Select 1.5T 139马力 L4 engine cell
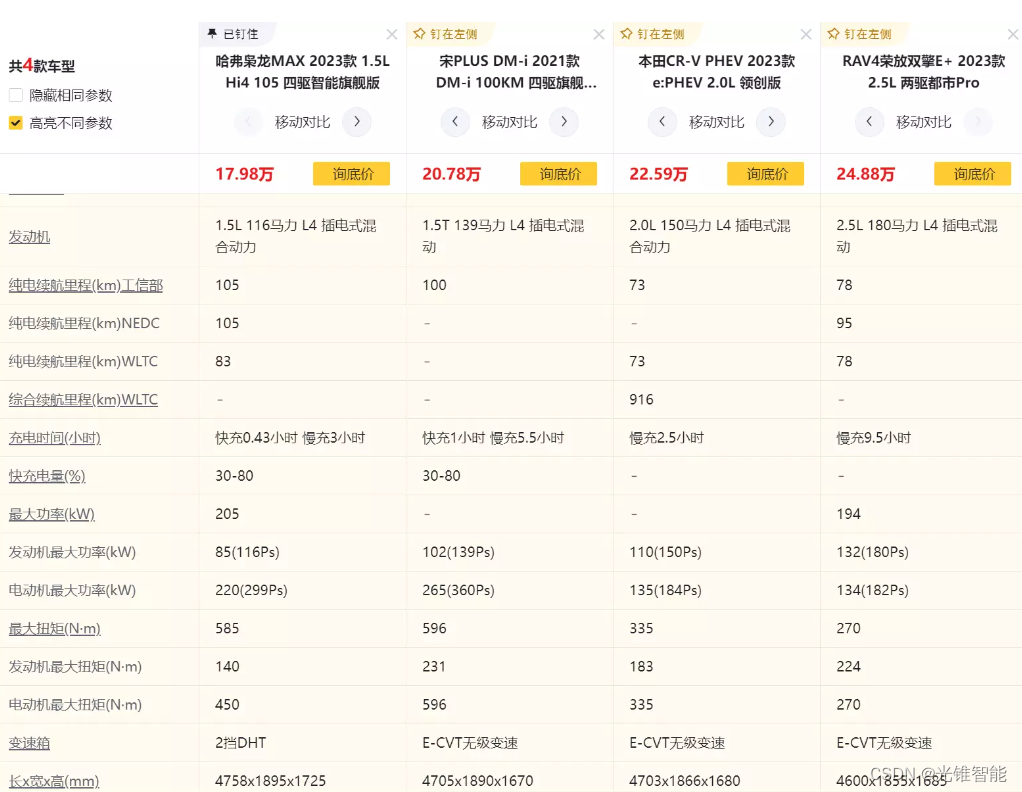This screenshot has width=1022, height=792. point(503,237)
